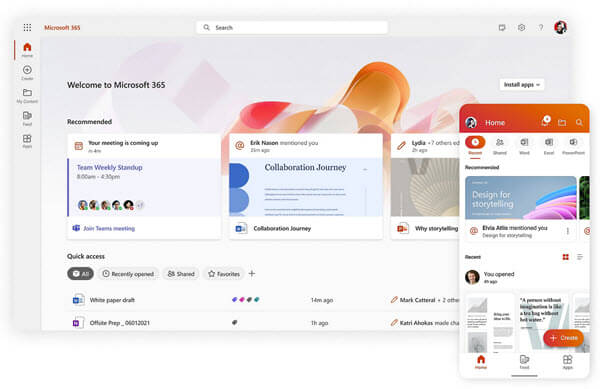This screenshot has width=600, height=389.
Task: Open Apps in the left sidebar
Action: point(27,141)
